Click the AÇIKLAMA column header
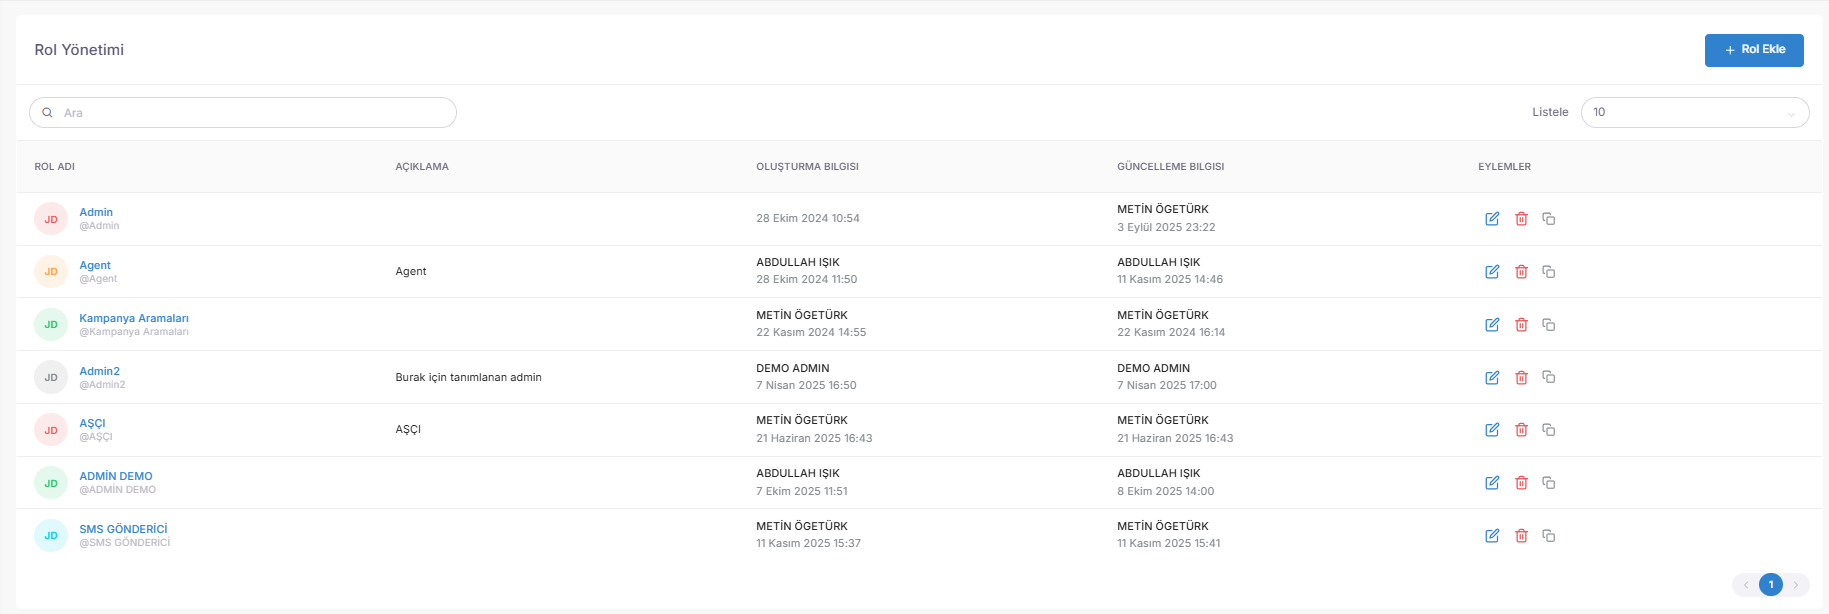This screenshot has height=614, width=1829. [422, 167]
